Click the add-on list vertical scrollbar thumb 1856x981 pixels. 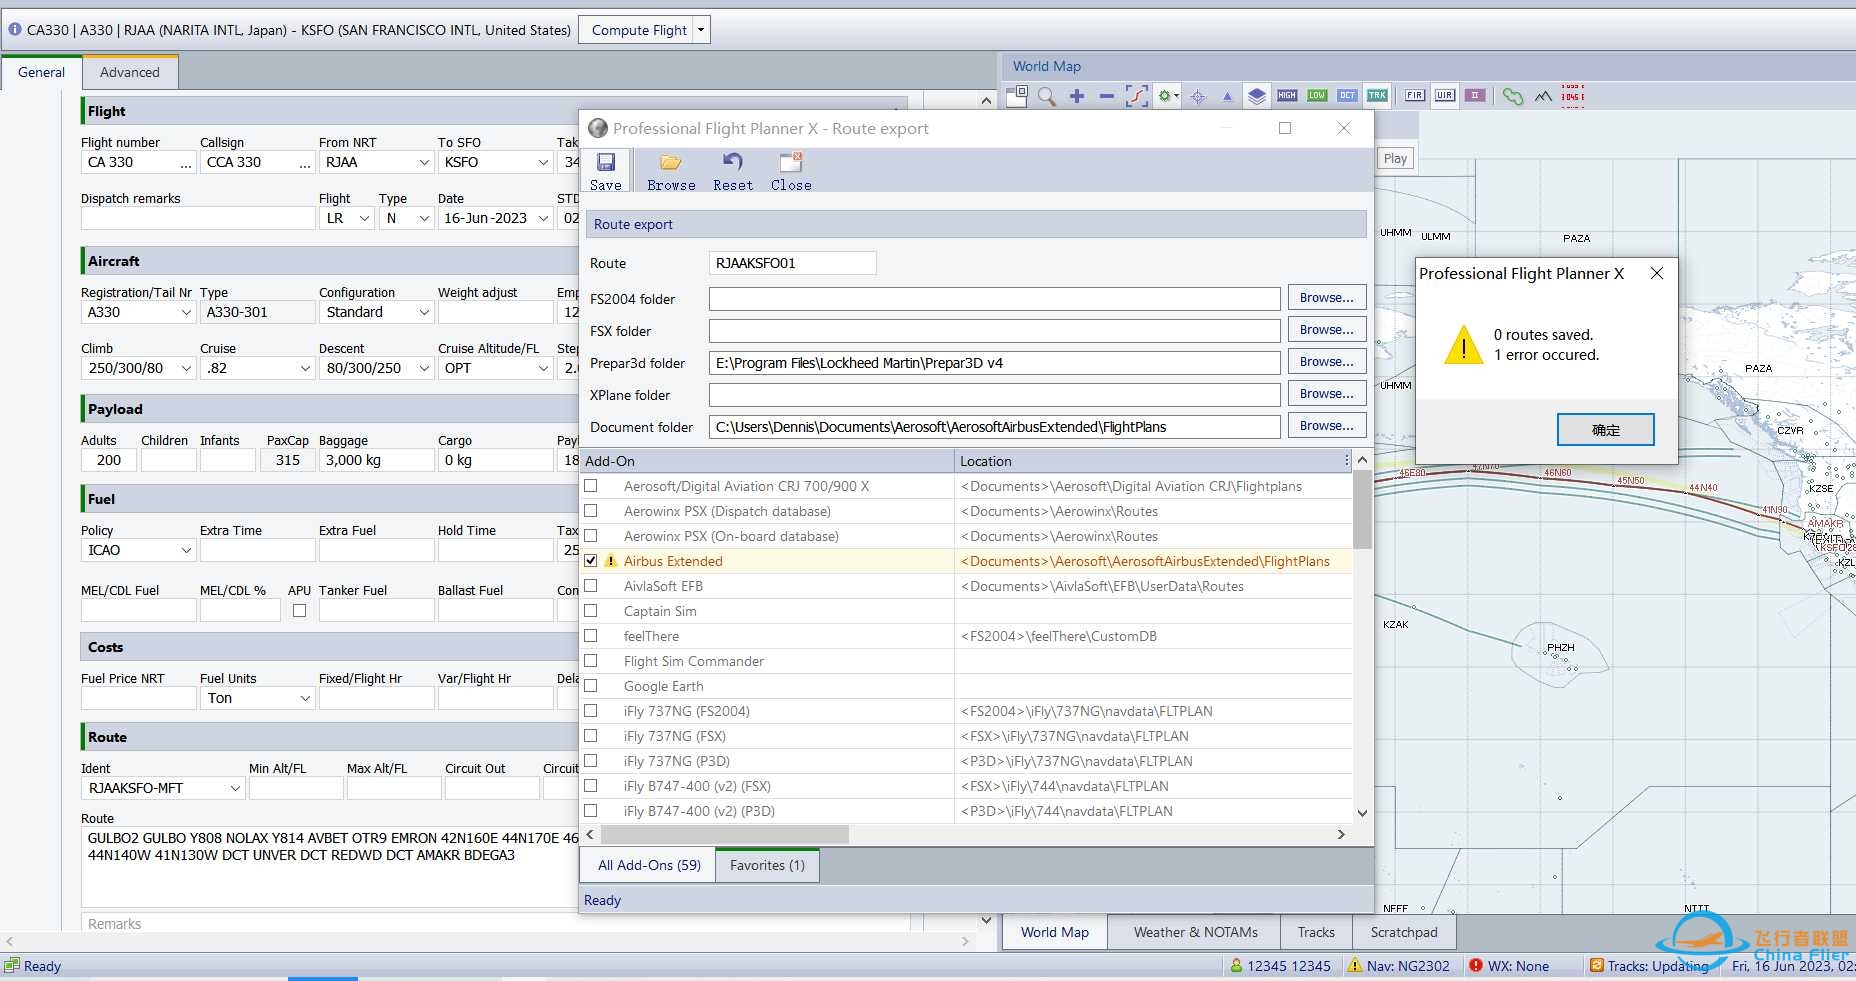point(1362,510)
